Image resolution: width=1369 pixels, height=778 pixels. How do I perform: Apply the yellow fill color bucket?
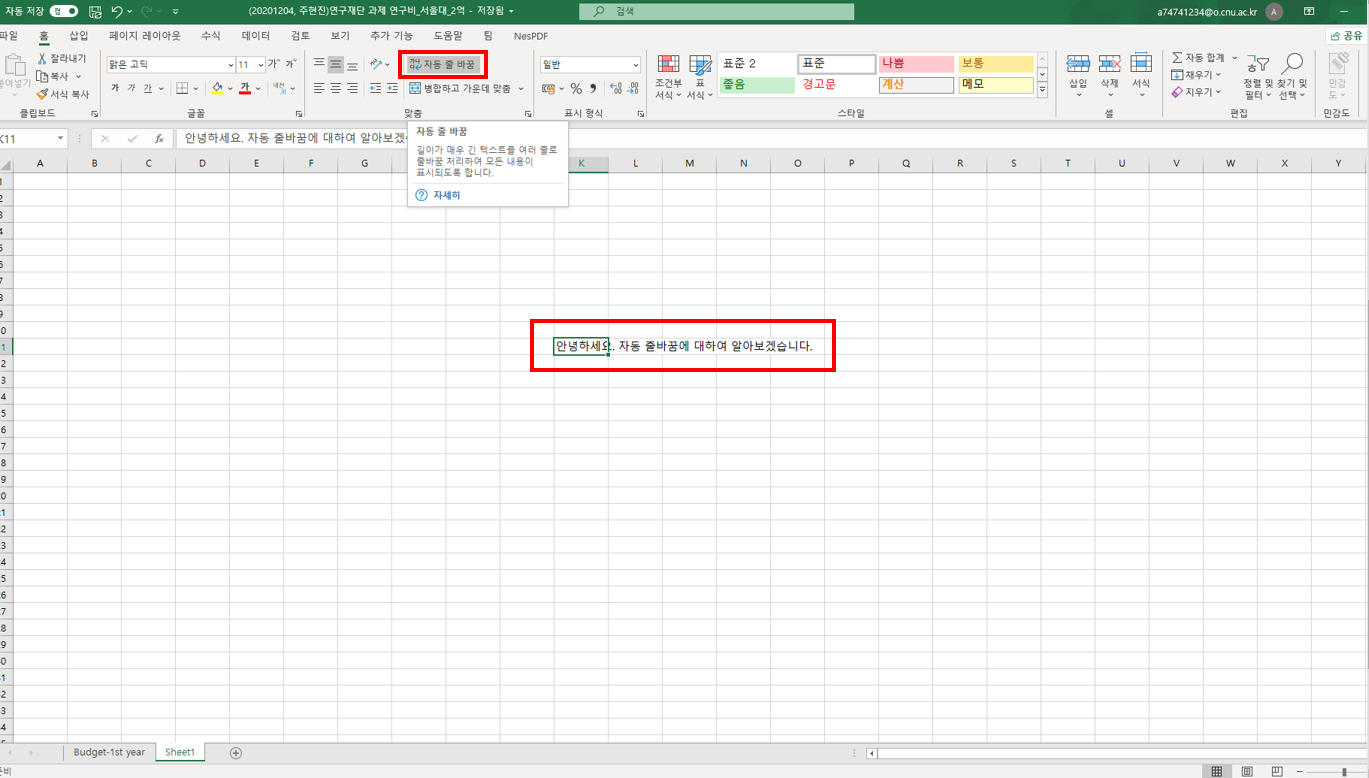point(217,89)
